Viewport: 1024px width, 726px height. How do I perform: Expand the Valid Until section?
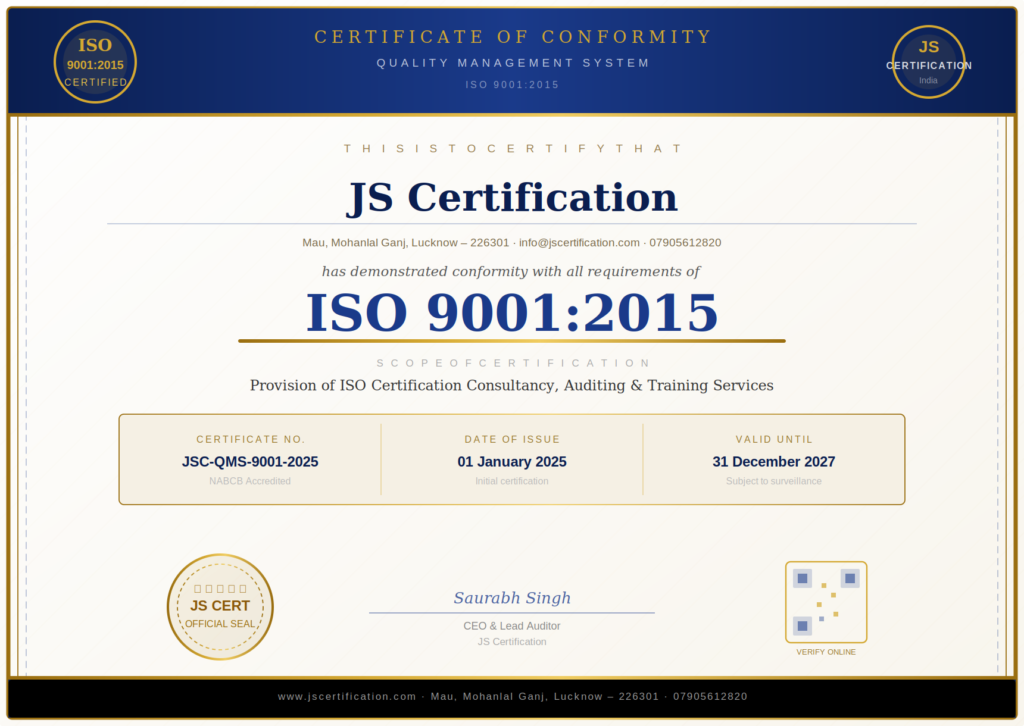774,439
